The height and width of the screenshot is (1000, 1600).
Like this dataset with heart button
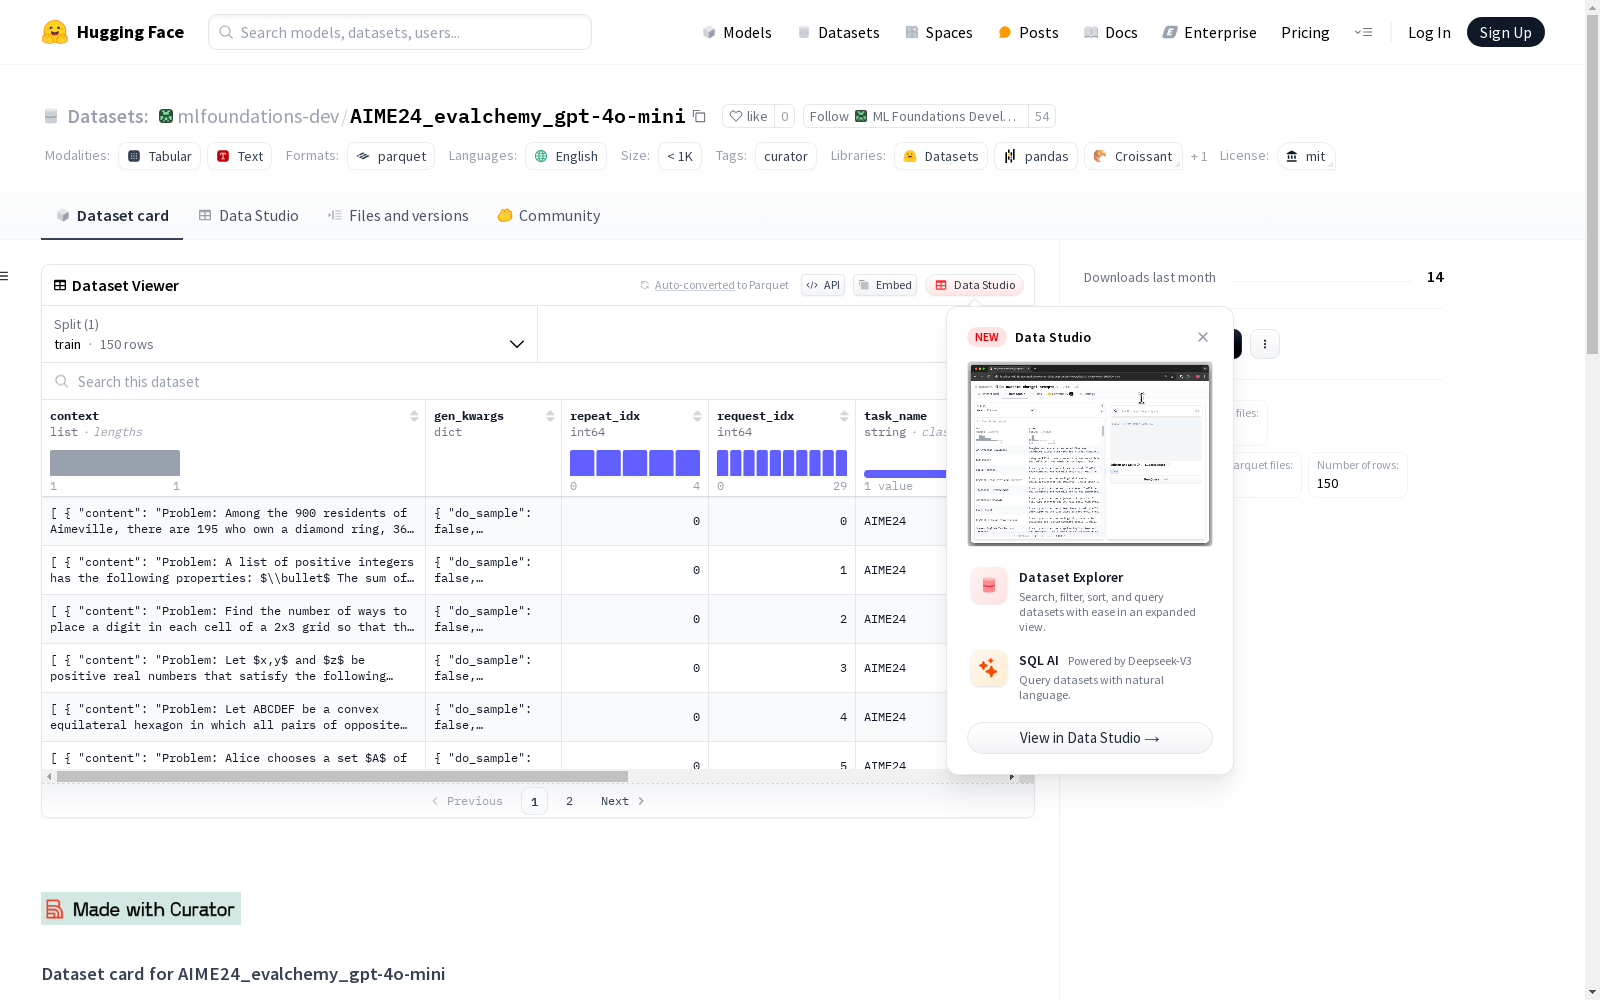748,116
